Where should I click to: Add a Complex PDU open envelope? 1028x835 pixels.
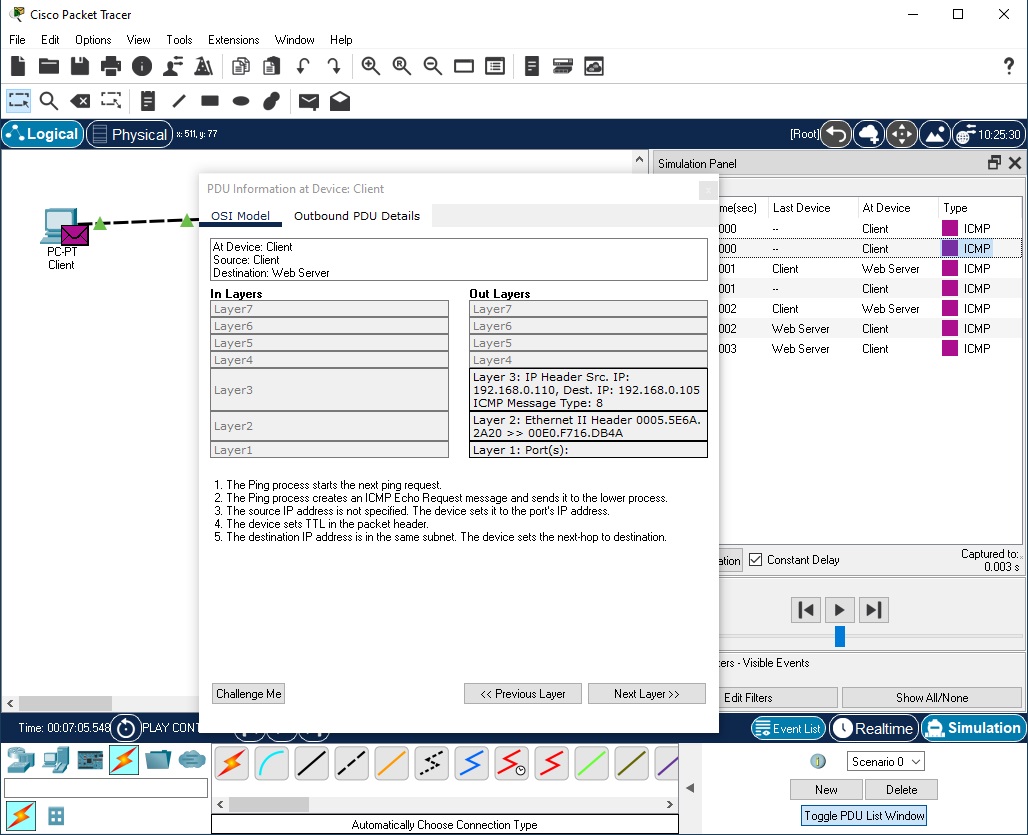tap(340, 101)
